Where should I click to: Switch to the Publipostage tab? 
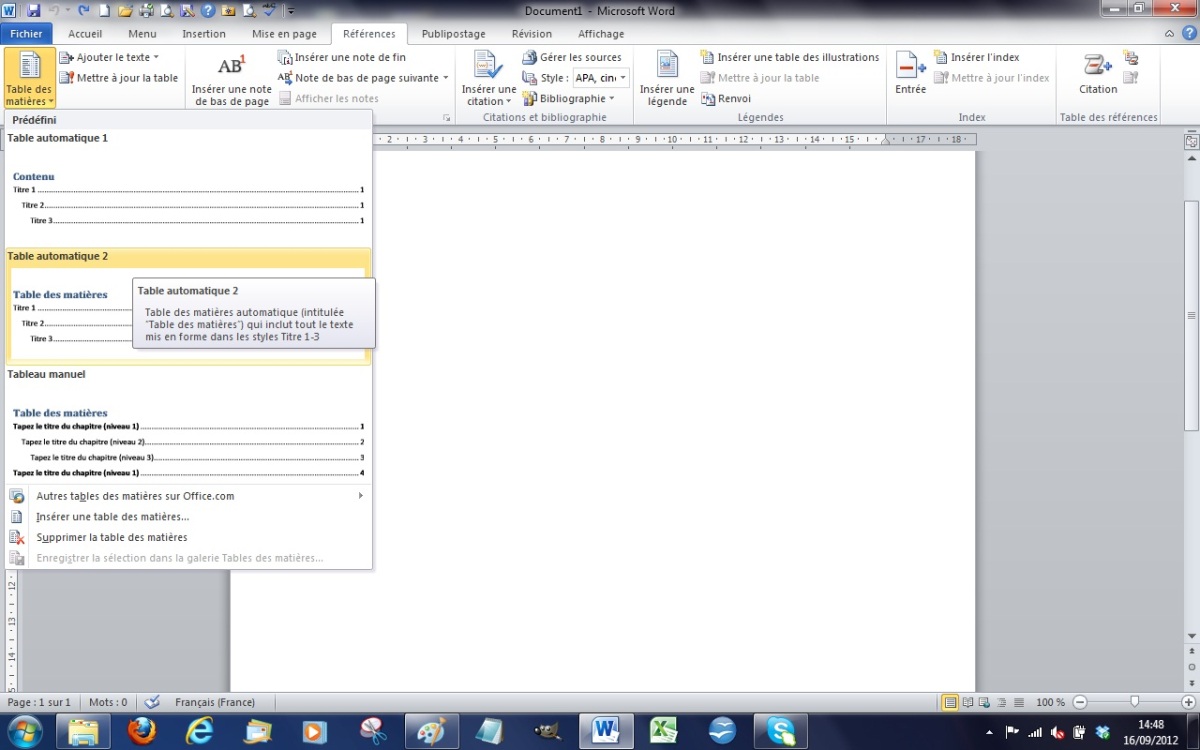click(454, 34)
